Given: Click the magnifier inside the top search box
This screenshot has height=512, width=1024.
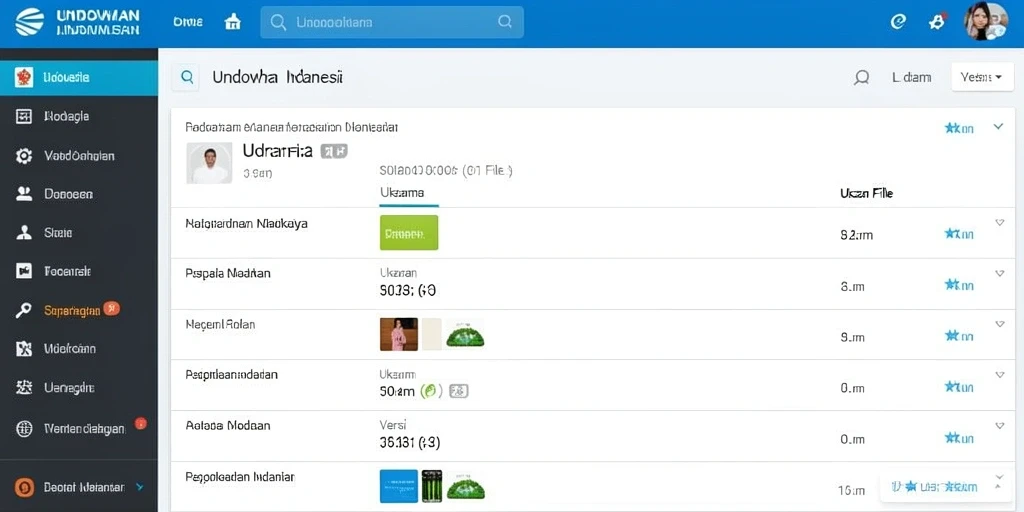Looking at the screenshot, I should click(x=278, y=22).
